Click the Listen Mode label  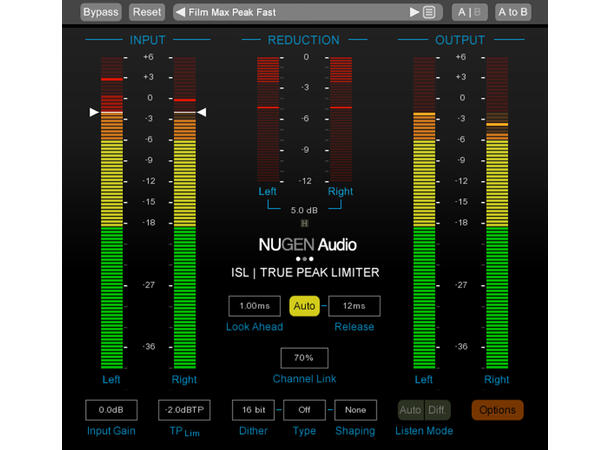(x=424, y=431)
